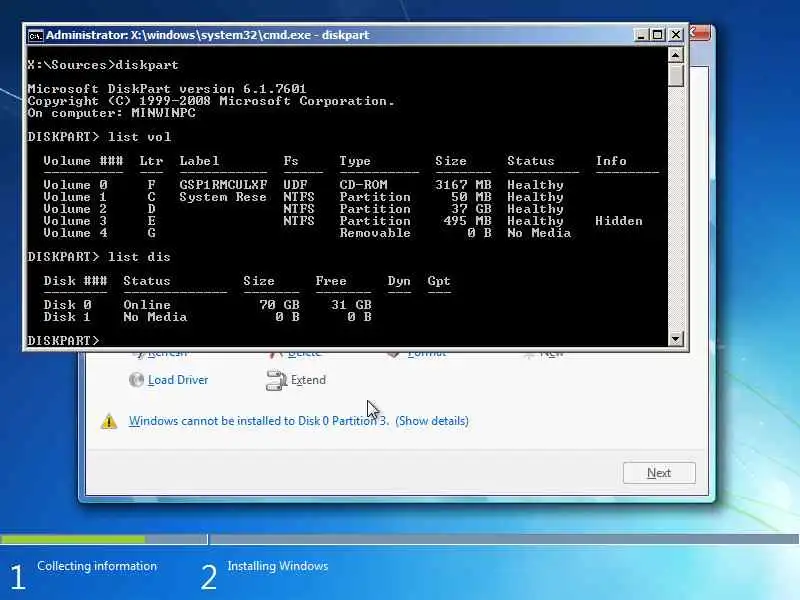Click the 'Collecting information' step label
800x600 pixels.
tap(97, 566)
